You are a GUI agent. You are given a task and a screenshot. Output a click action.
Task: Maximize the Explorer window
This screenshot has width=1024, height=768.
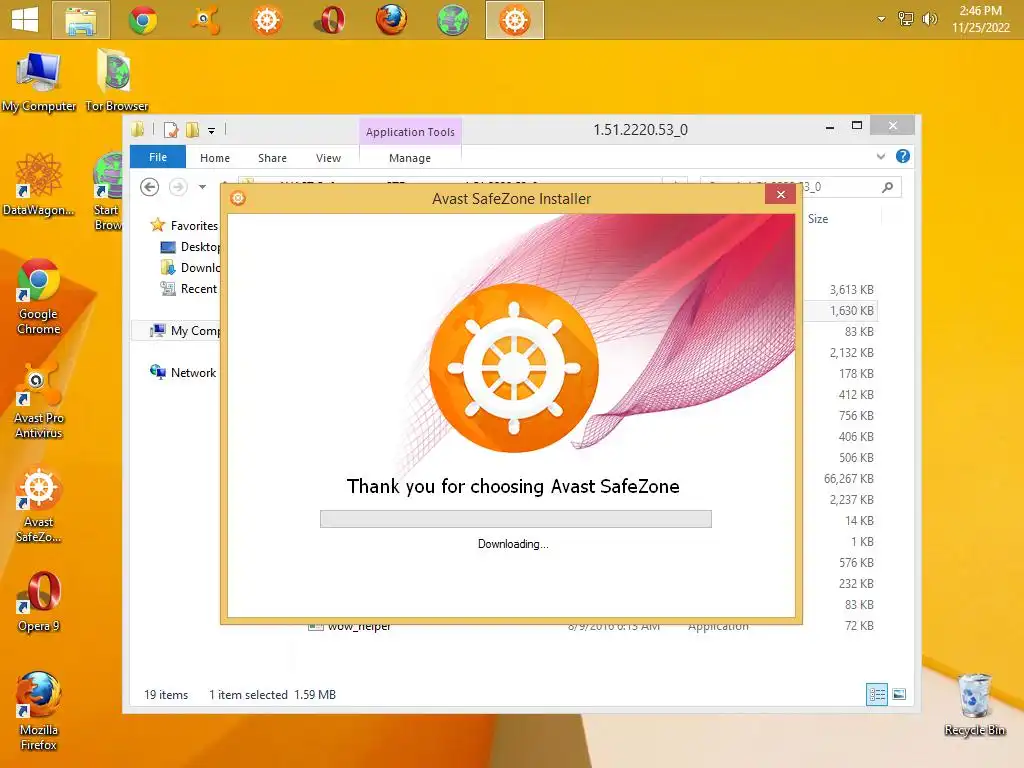[x=857, y=126]
